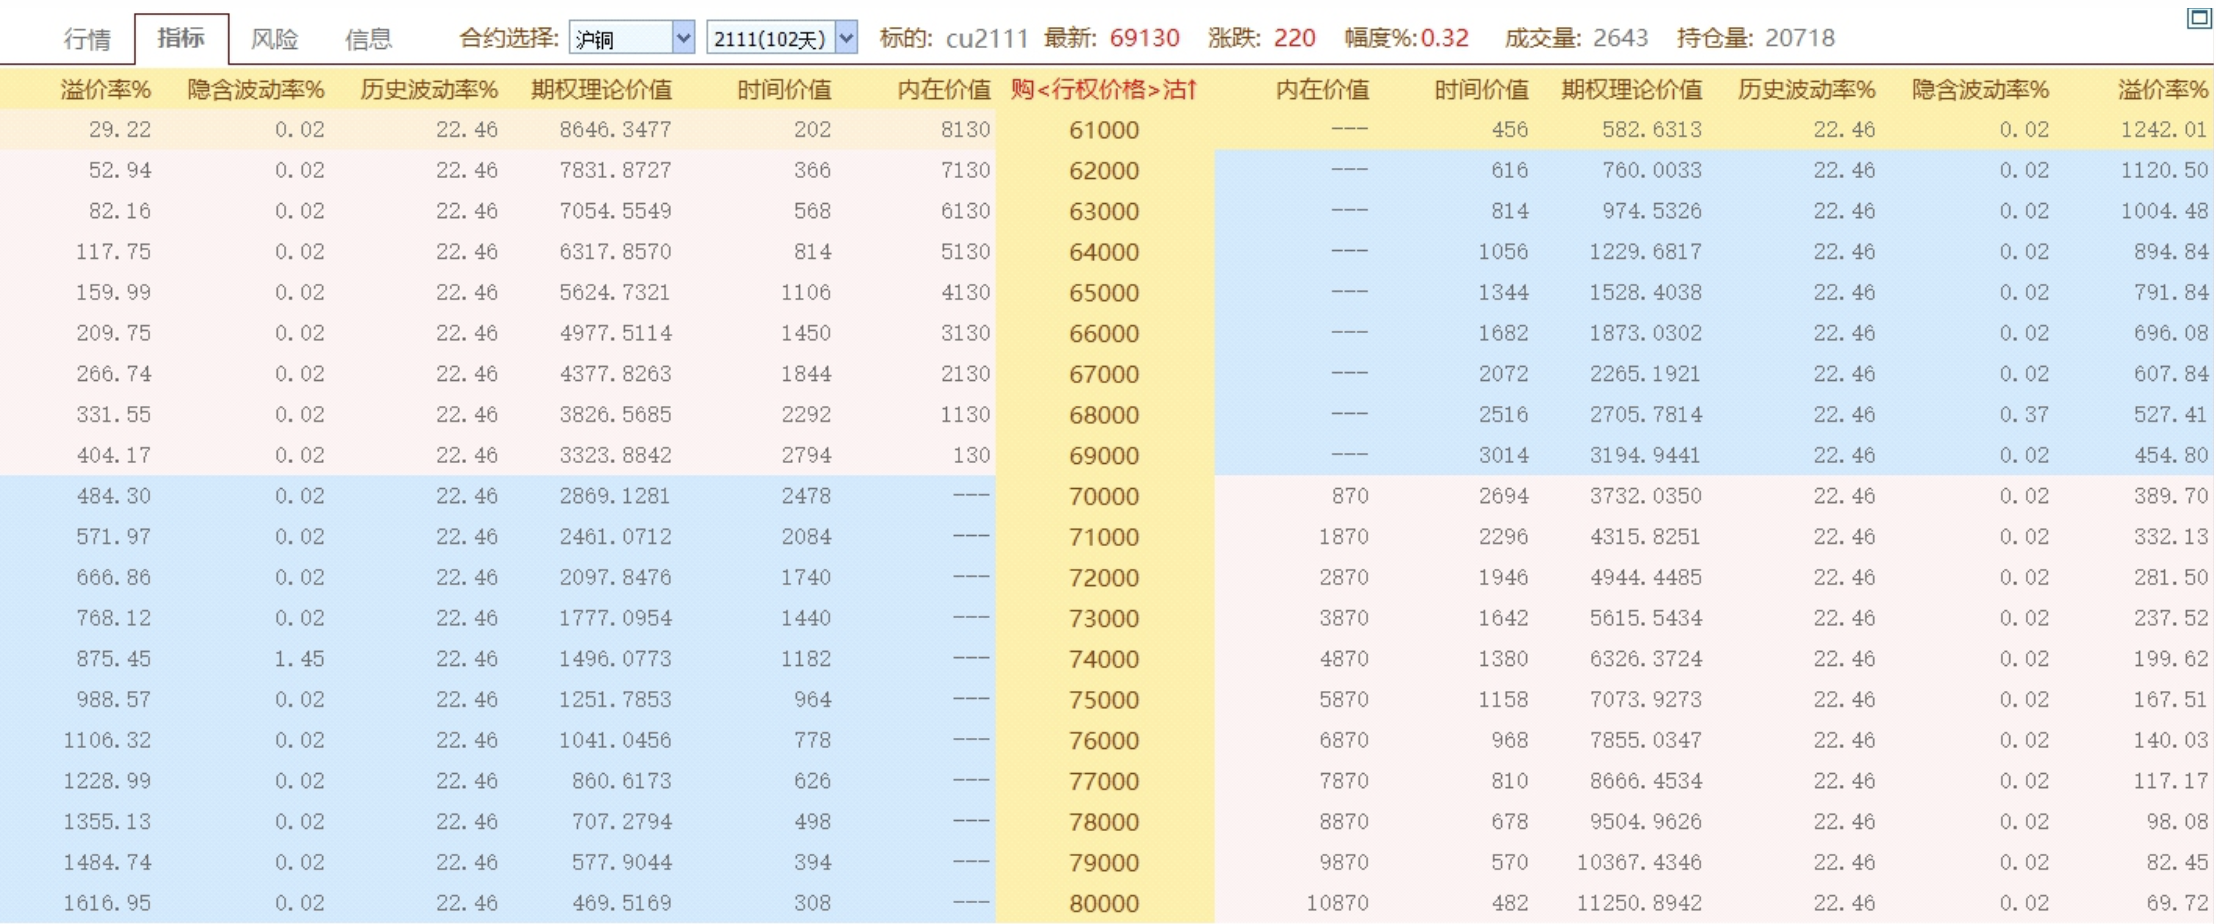Image resolution: width=2216 pixels, height=924 pixels.
Task: Click the put-side 内在价值 header
Action: click(x=1322, y=88)
